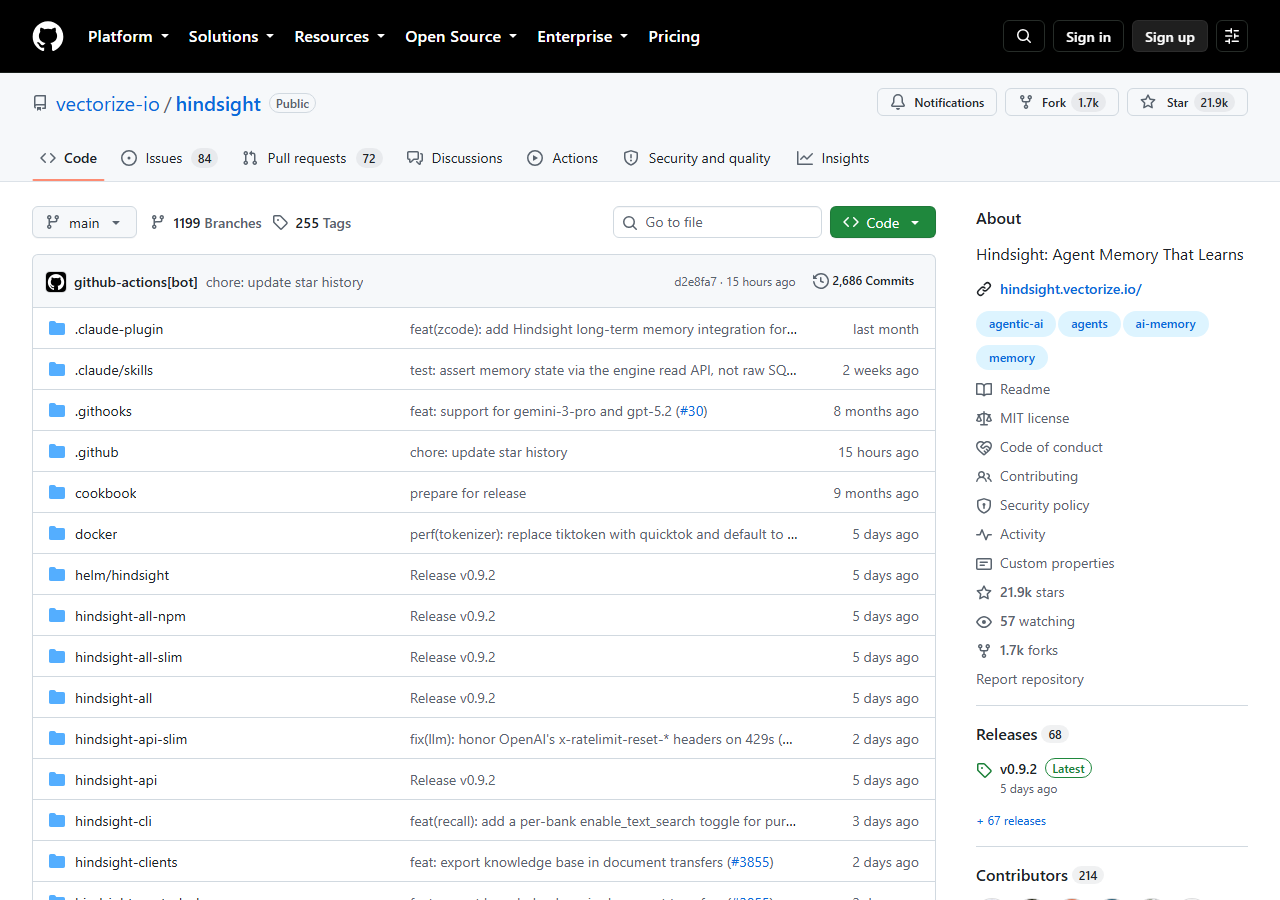Viewport: 1280px width, 900px height.
Task: Open the Actions tab
Action: click(x=562, y=158)
